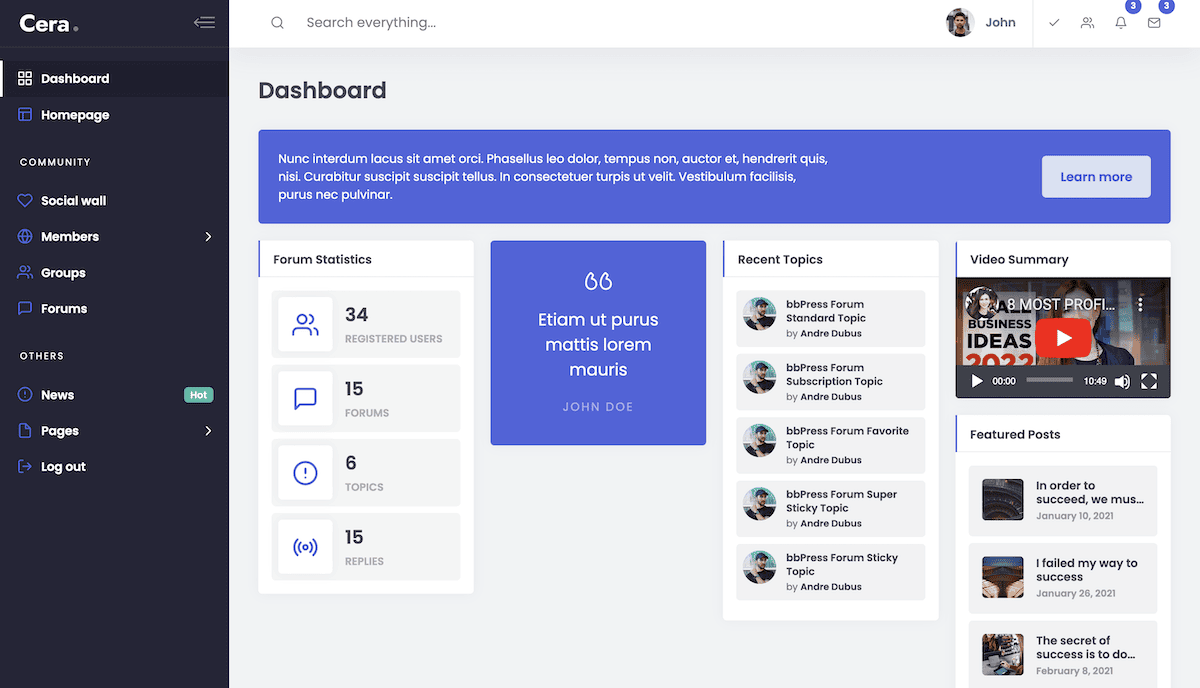The width and height of the screenshot is (1200, 688).
Task: Click the friend requests person icon
Action: click(1087, 22)
